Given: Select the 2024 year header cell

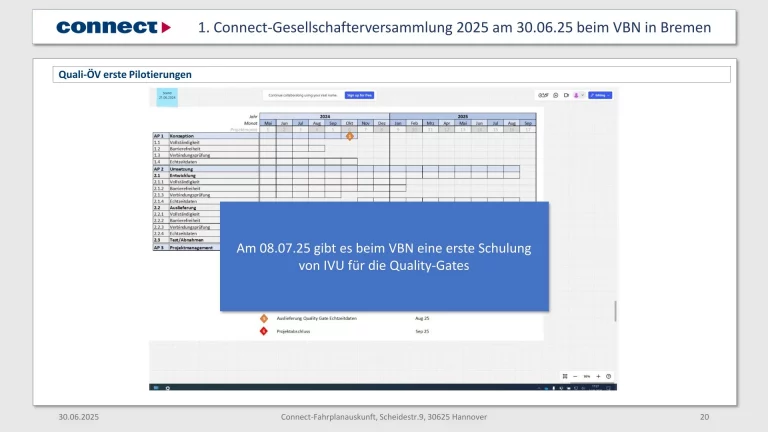Looking at the screenshot, I should click(x=324, y=117).
